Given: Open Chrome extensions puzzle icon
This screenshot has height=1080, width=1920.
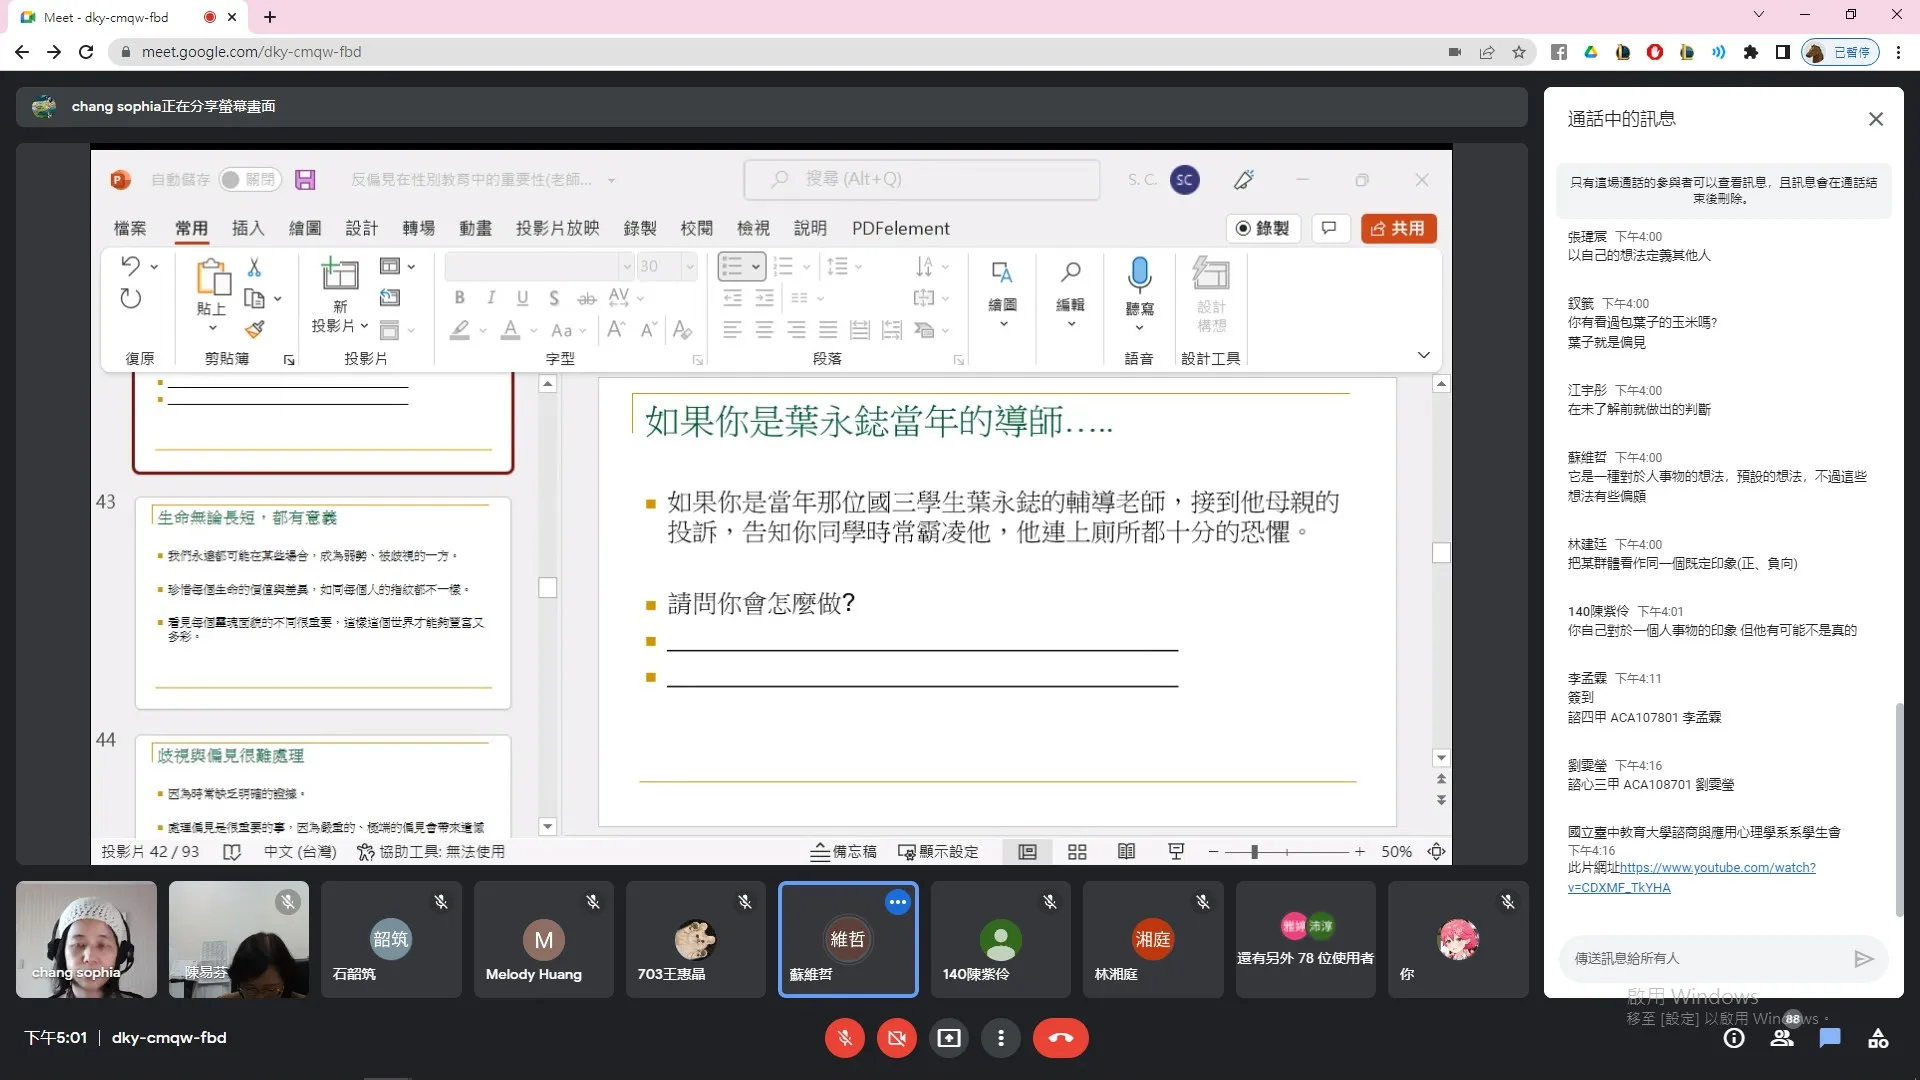Looking at the screenshot, I should coord(1750,52).
